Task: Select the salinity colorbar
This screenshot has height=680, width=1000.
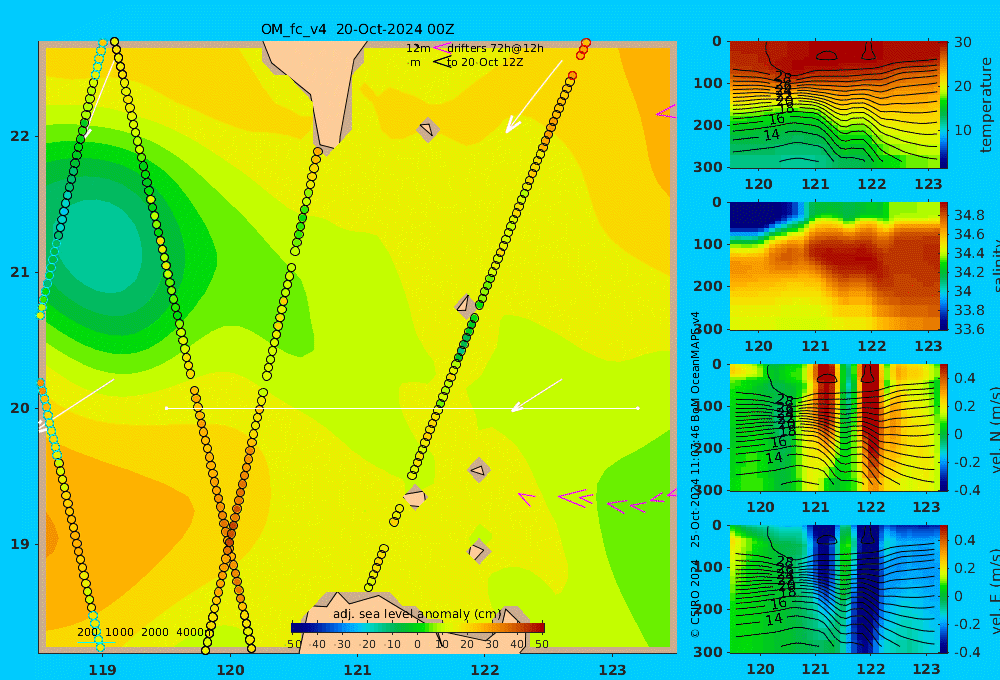Action: (x=944, y=266)
